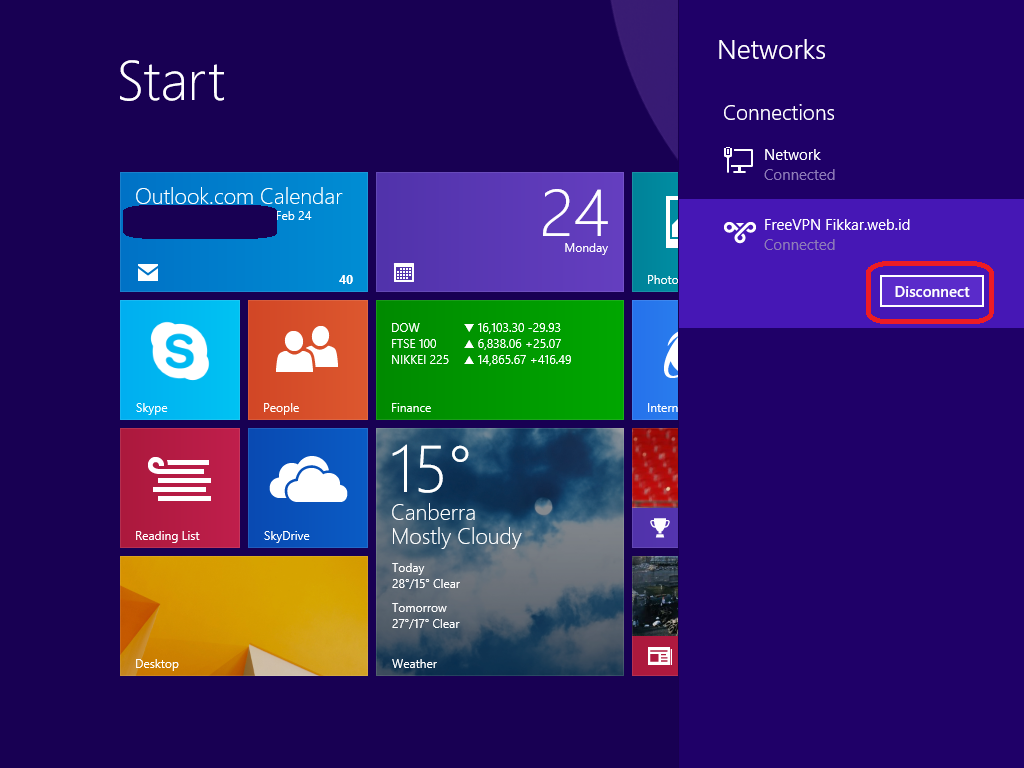
Task: Click the mail envelope icon on Outlook tile
Action: [148, 272]
